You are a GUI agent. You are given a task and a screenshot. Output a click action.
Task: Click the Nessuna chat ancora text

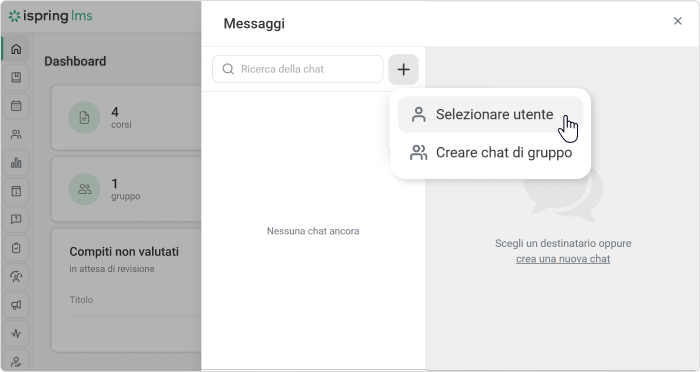tap(313, 231)
